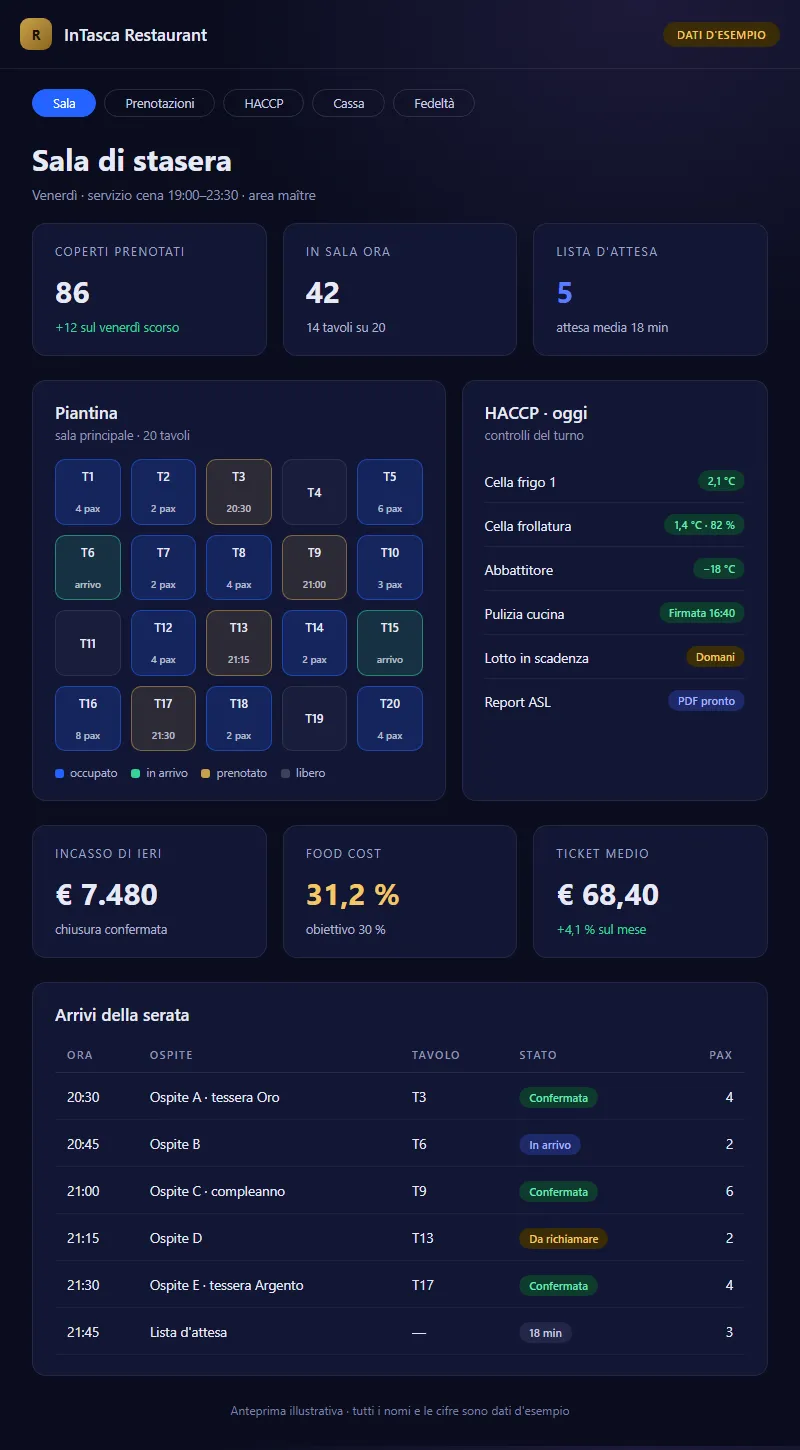This screenshot has height=1450, width=800.
Task: Open table T13 booked for 21:15
Action: 239,643
